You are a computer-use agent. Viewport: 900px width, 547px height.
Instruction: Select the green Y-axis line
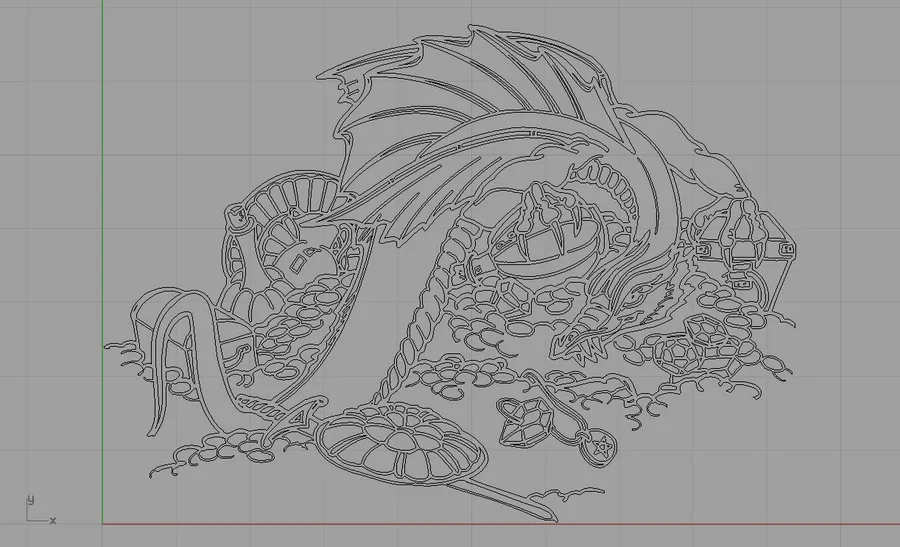[x=103, y=262]
